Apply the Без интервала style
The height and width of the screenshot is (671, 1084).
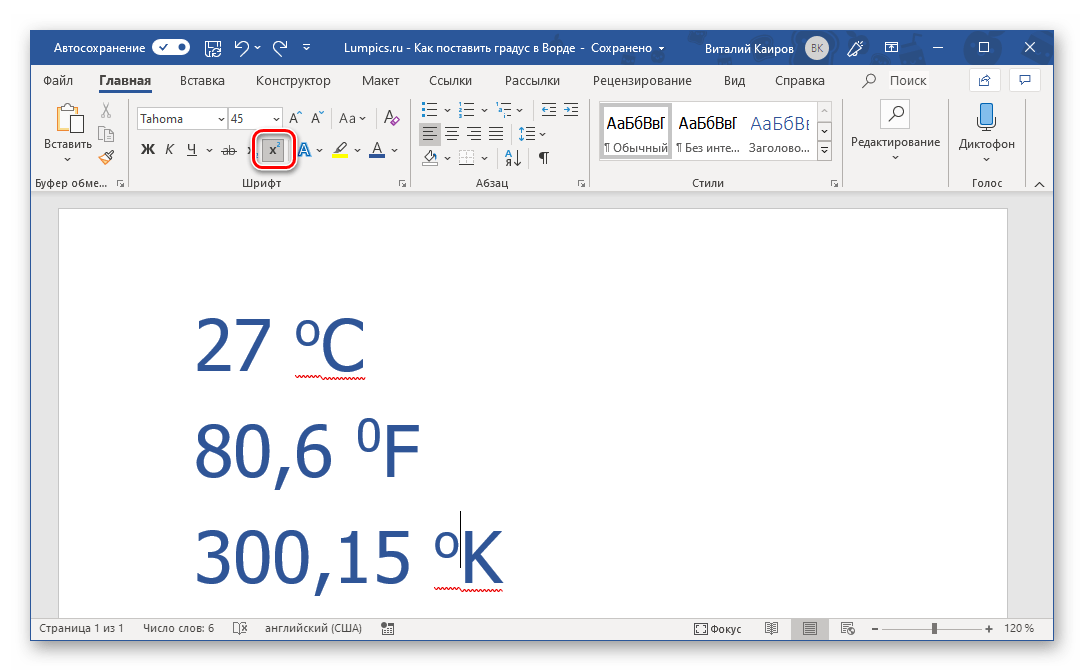point(707,132)
